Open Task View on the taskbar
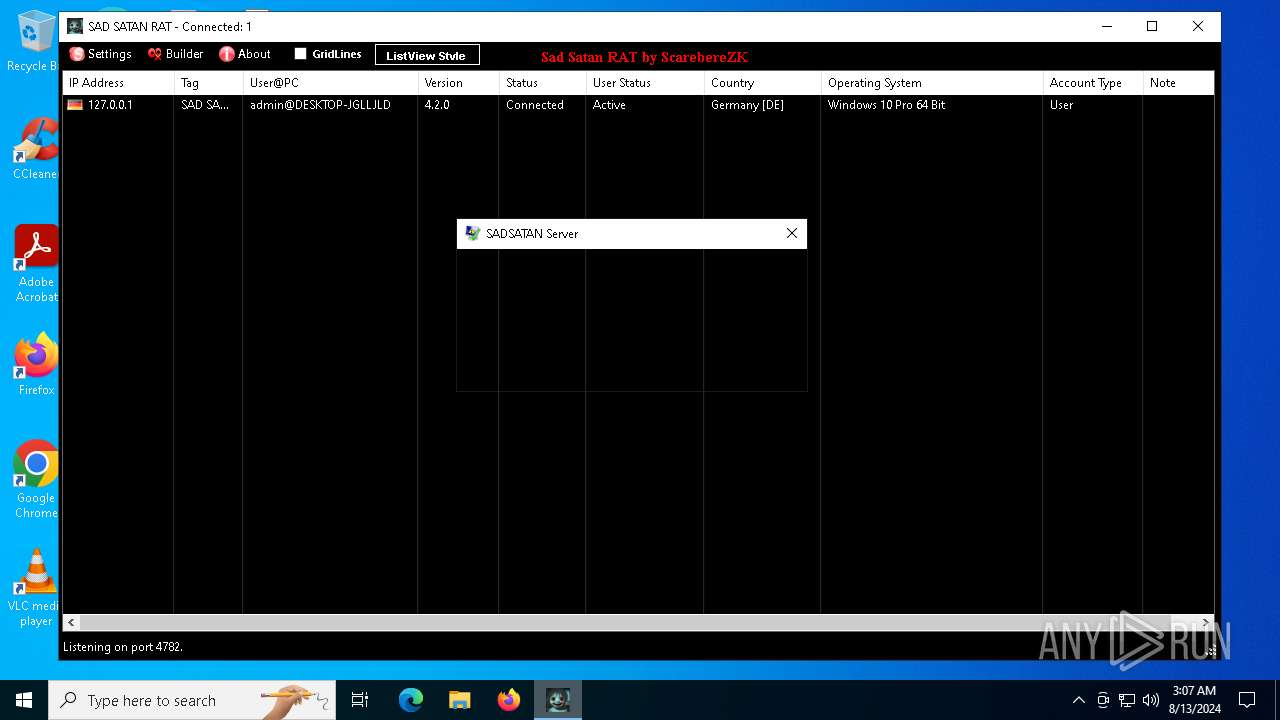Image resolution: width=1280 pixels, height=720 pixels. [x=360, y=700]
